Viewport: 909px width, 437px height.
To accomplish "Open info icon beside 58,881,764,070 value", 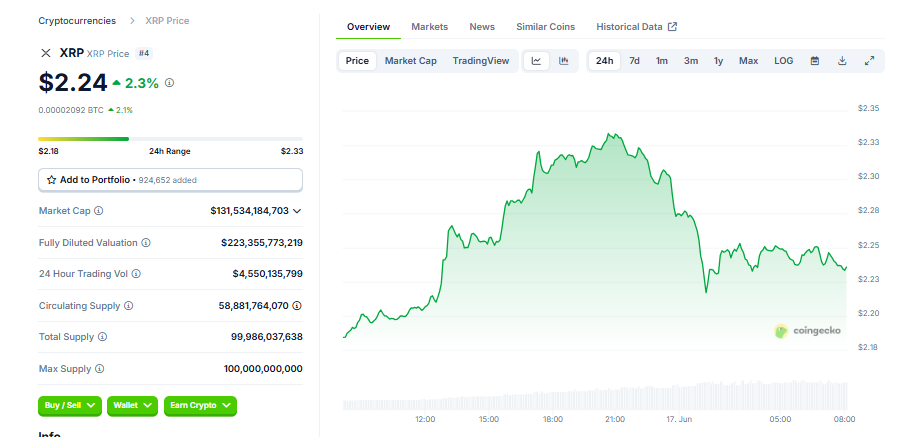I will (x=297, y=305).
